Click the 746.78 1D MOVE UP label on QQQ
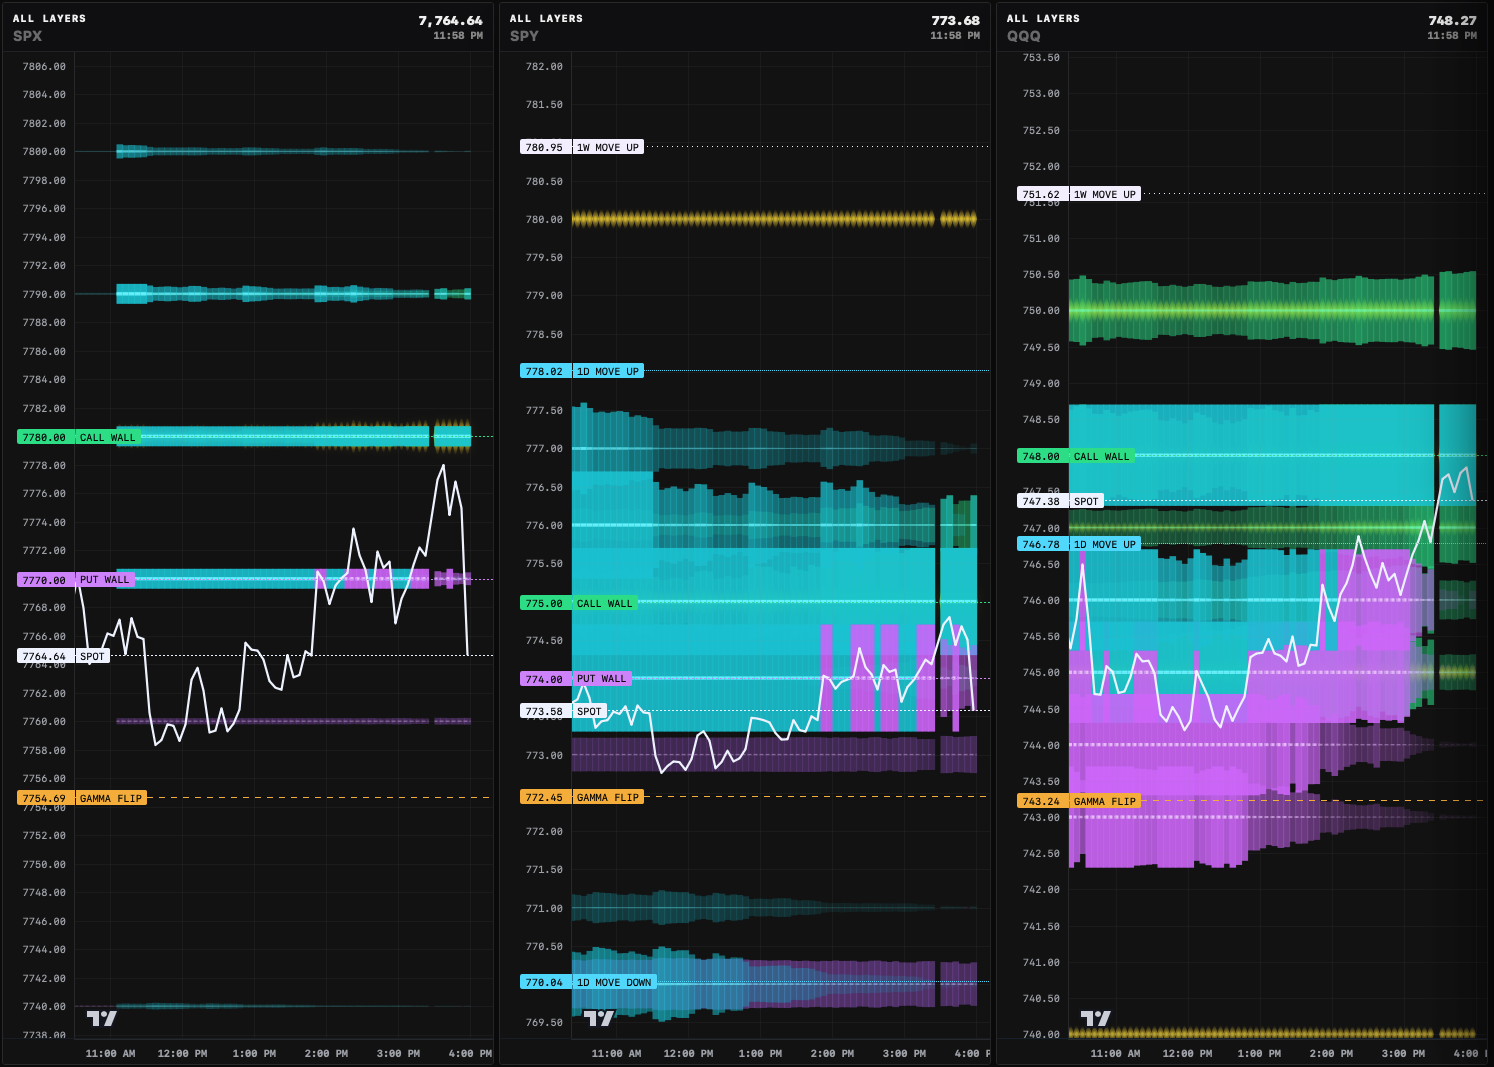 click(x=1079, y=544)
